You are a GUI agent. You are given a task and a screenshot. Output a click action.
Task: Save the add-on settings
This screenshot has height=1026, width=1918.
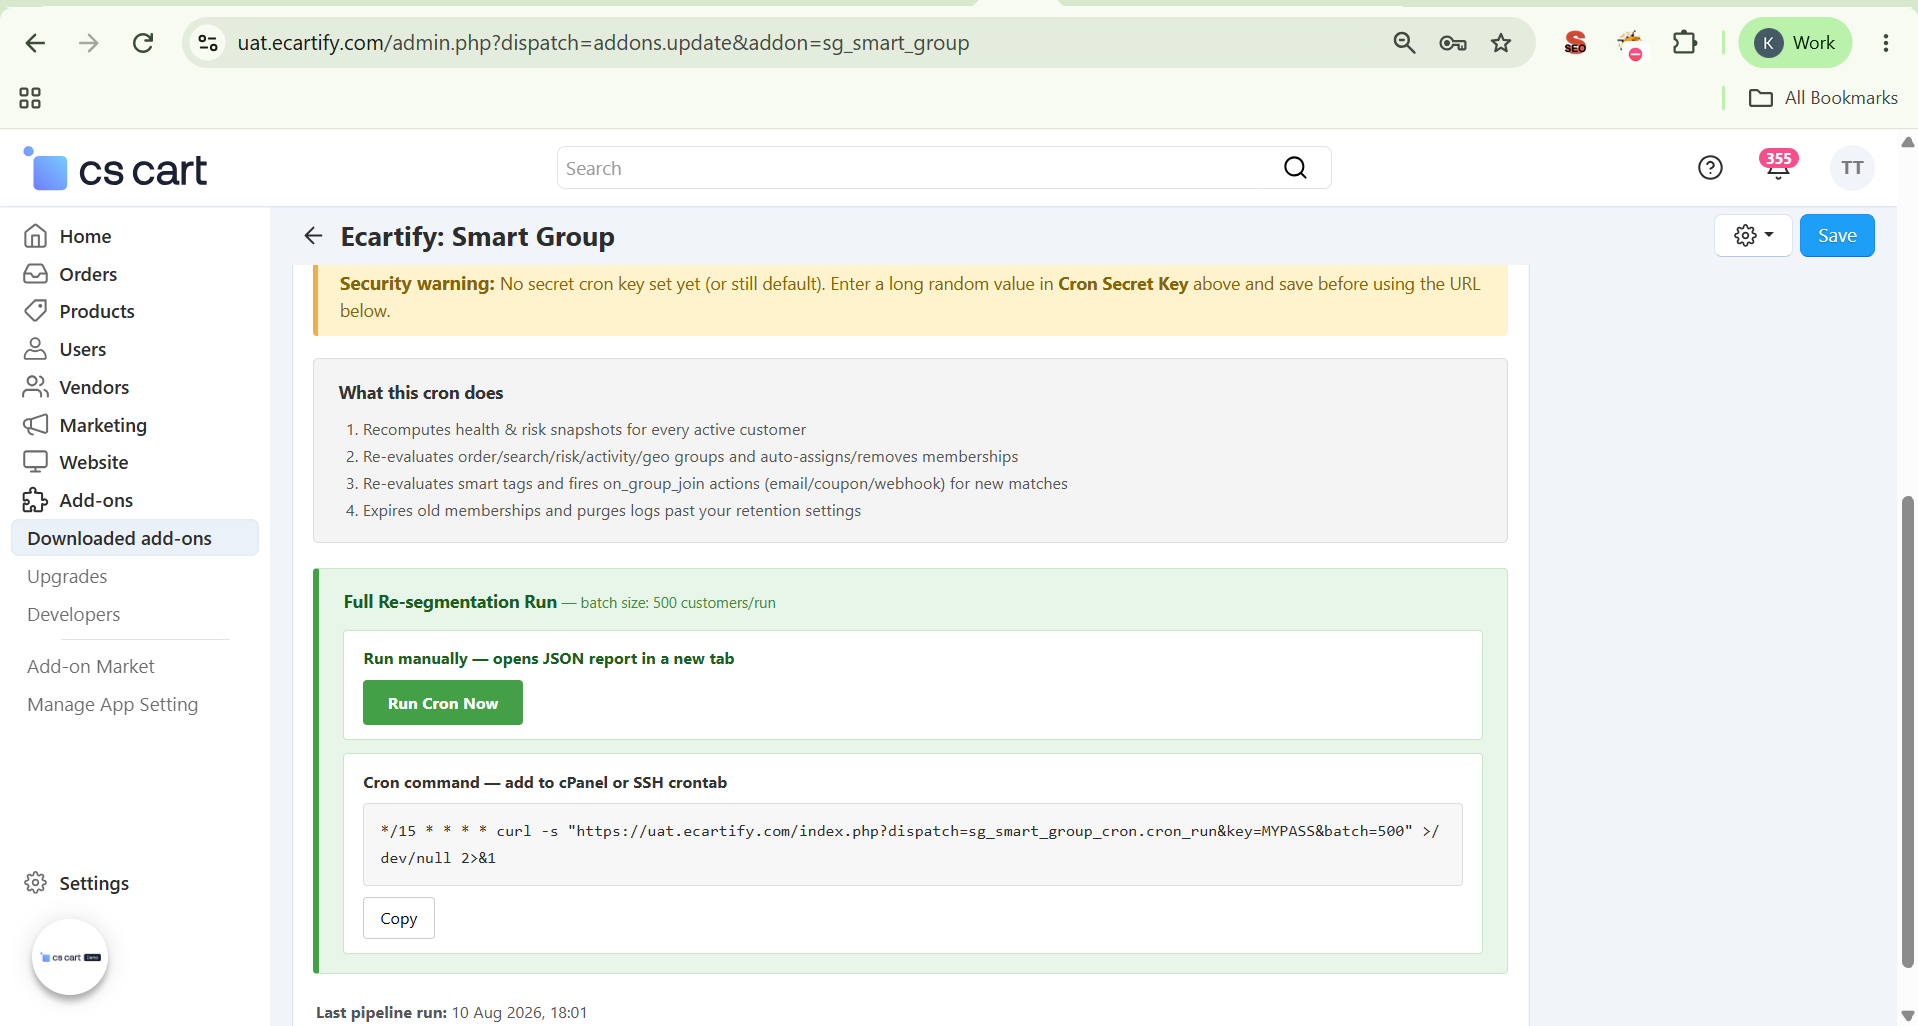point(1837,236)
